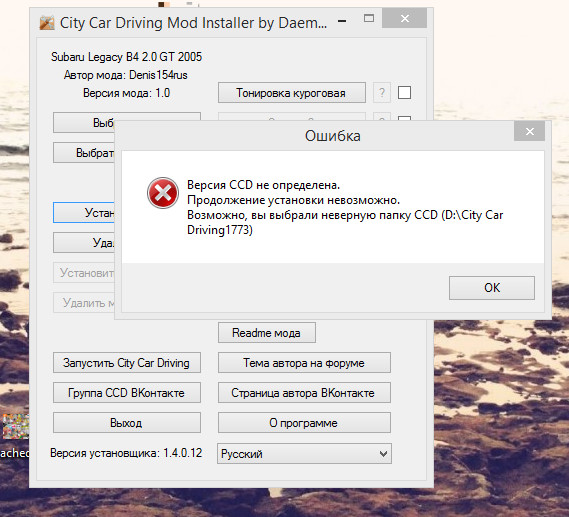Open Группа CCD ВКонтакте
Screen dimensions: 569x517
point(127,393)
